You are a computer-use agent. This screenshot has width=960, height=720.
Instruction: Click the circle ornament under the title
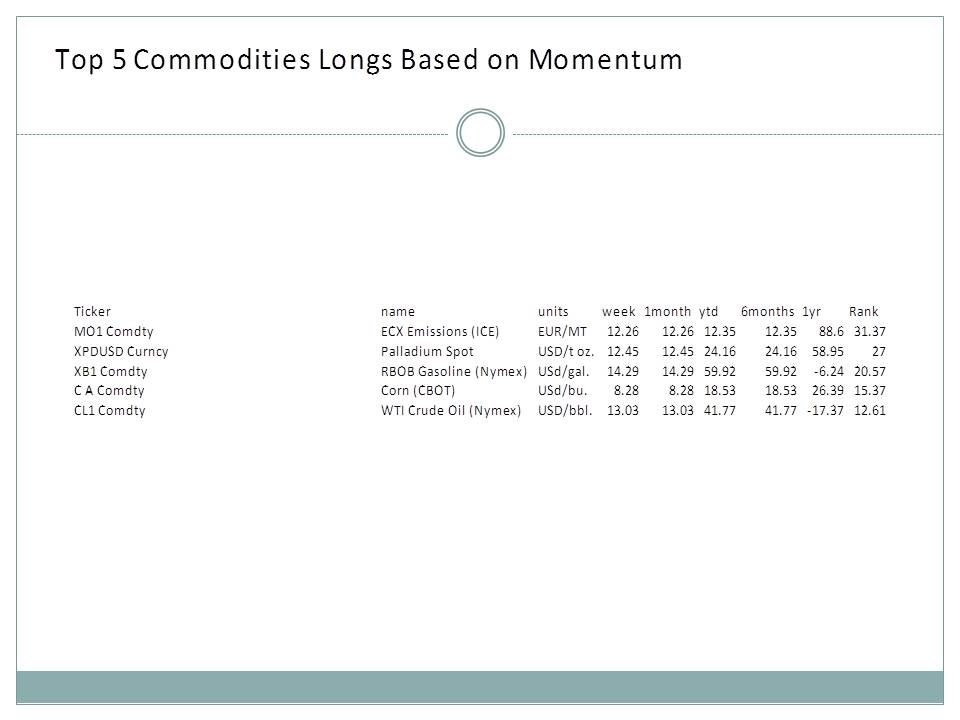pos(480,133)
